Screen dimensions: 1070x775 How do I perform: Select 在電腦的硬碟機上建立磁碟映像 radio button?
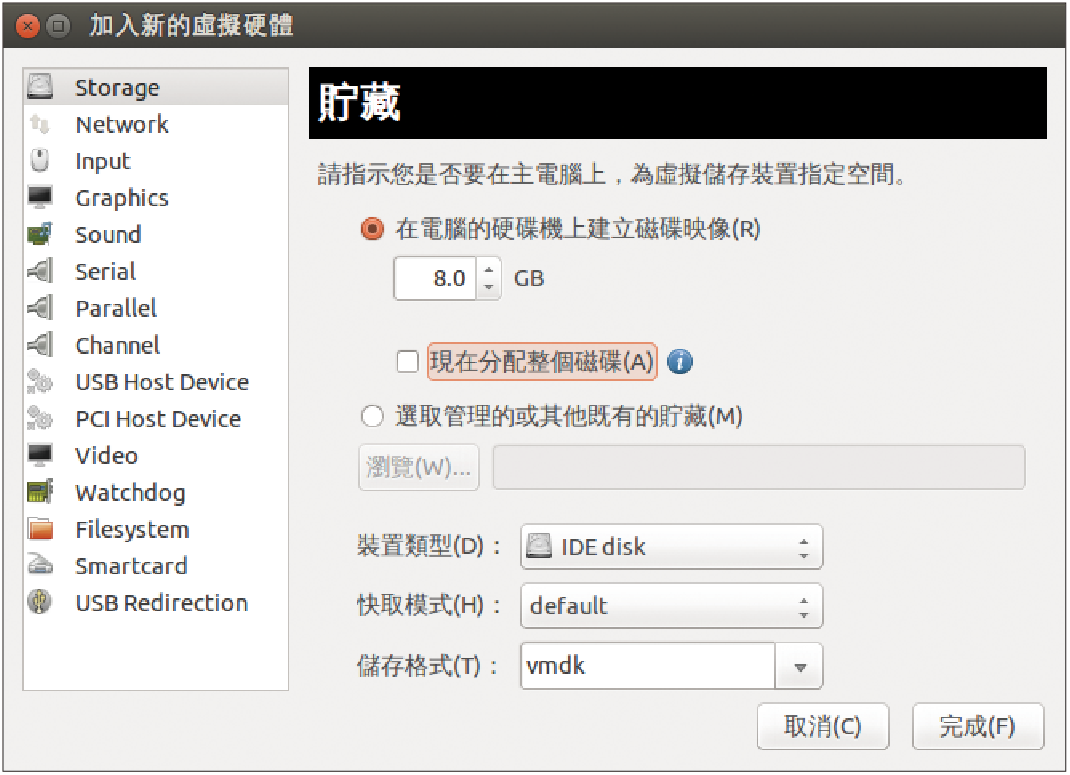pos(372,229)
